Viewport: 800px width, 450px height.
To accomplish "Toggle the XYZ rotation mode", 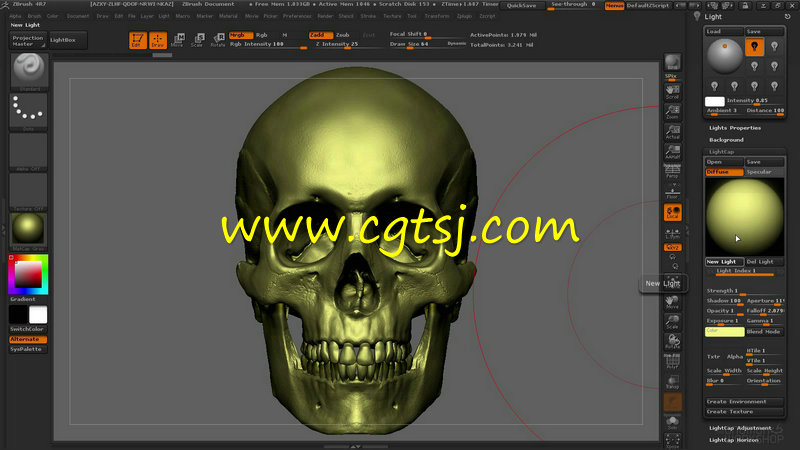I will coord(672,247).
